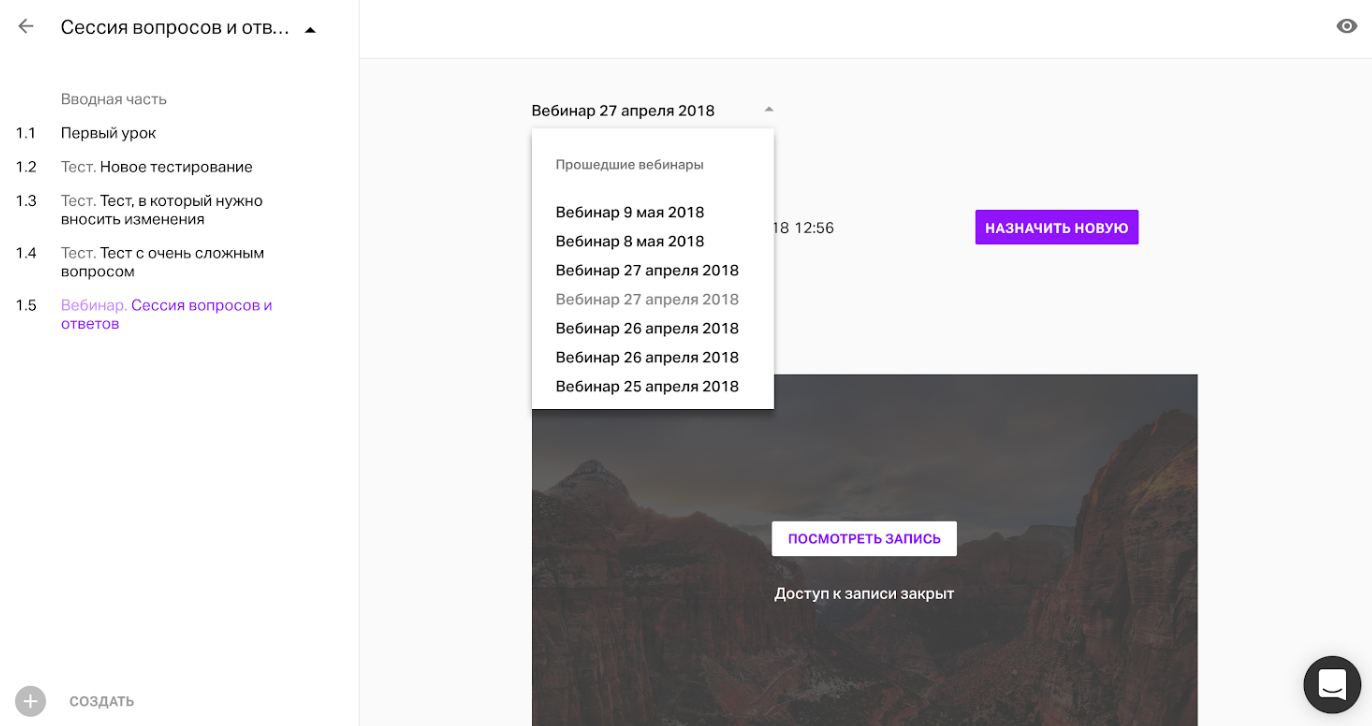Viewport: 1372px width, 726px height.
Task: Click the Сессия вопросов и отв... title
Action: pos(175,28)
